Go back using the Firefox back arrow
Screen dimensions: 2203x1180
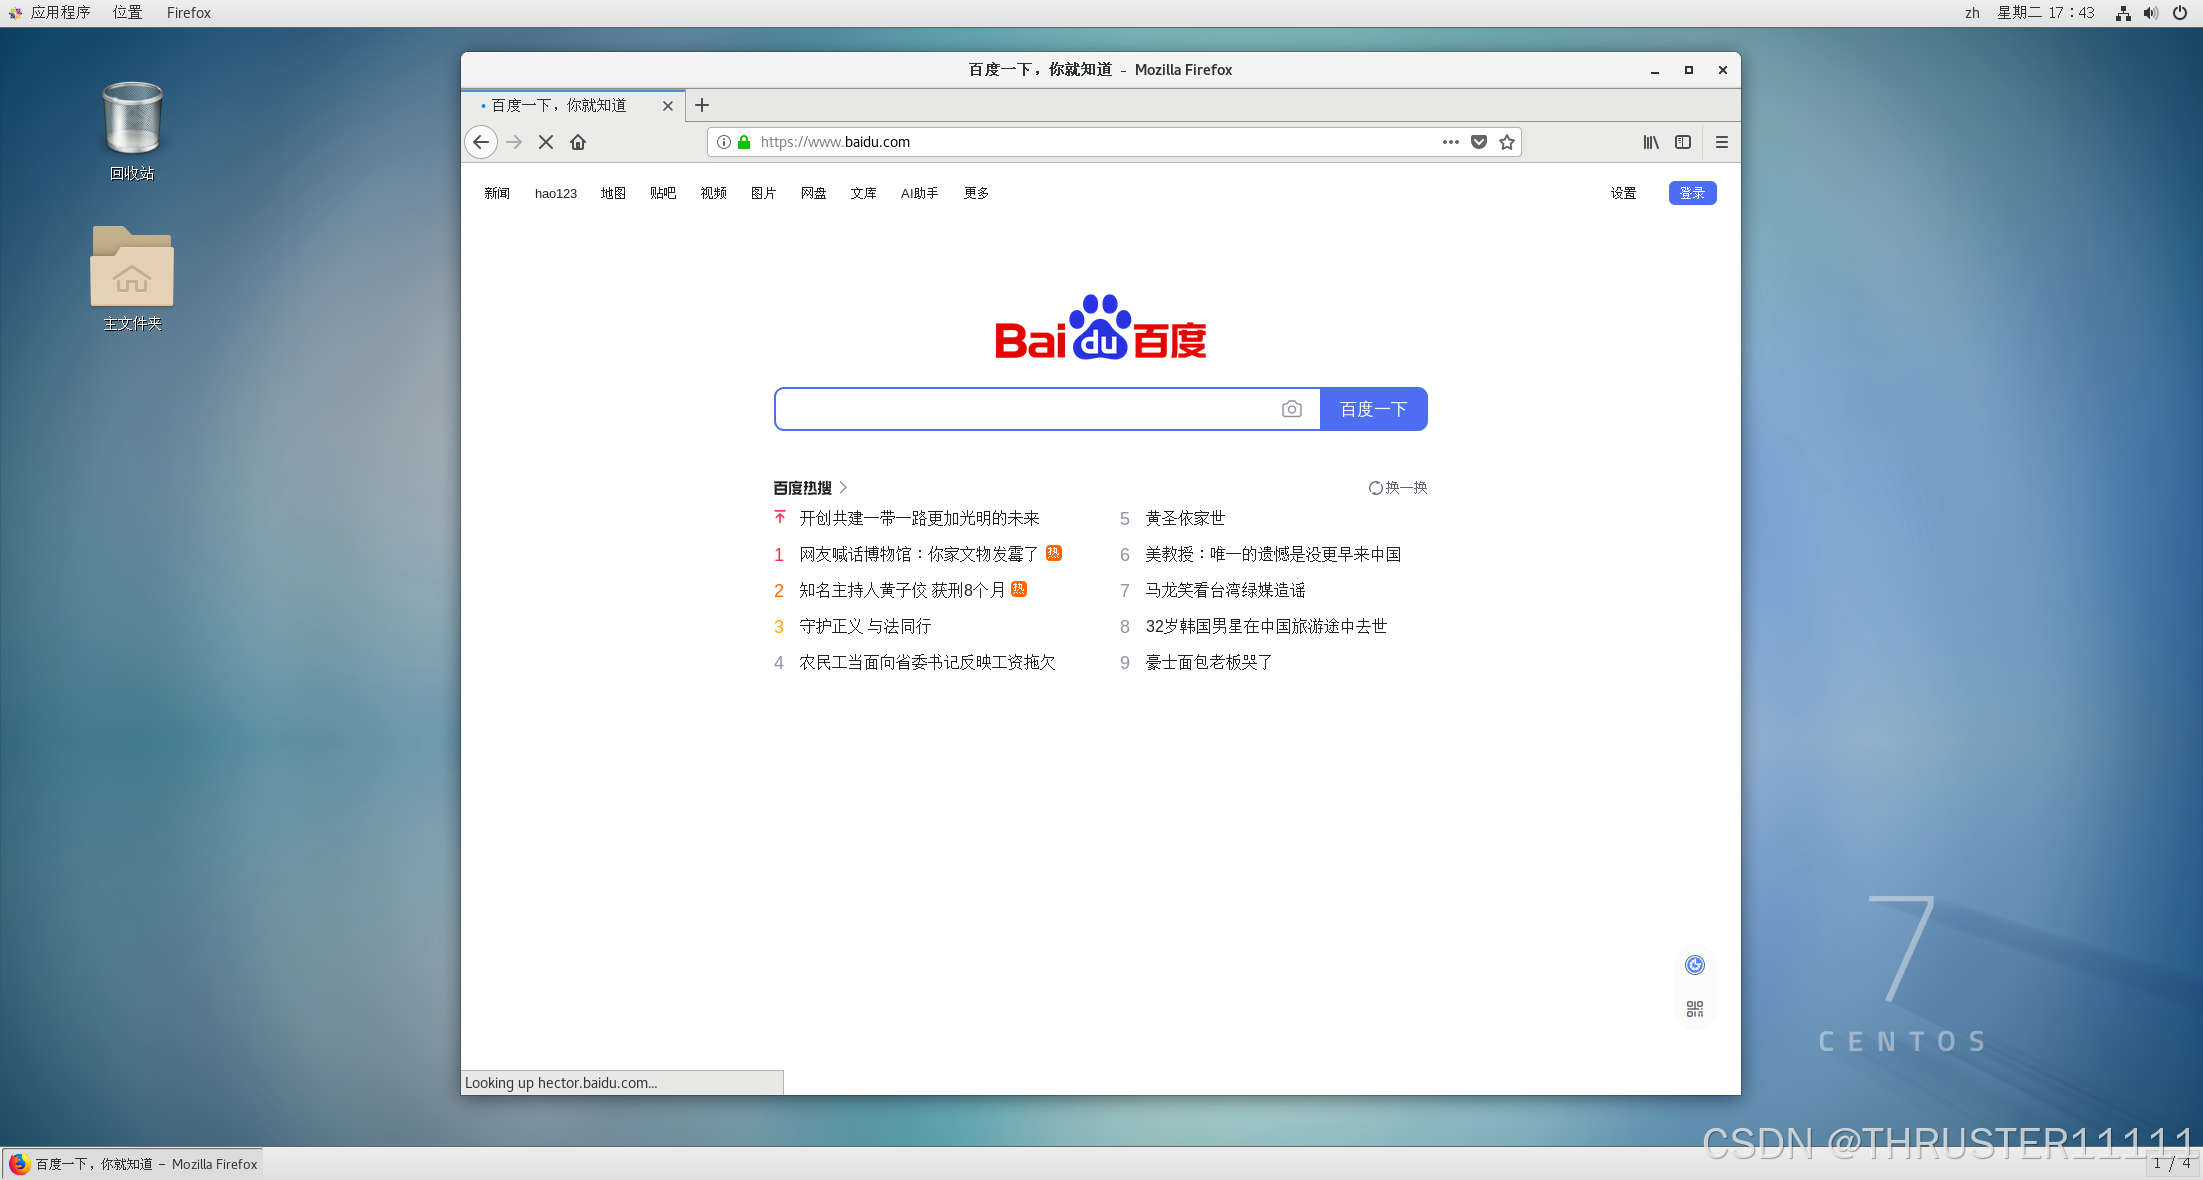pos(481,142)
